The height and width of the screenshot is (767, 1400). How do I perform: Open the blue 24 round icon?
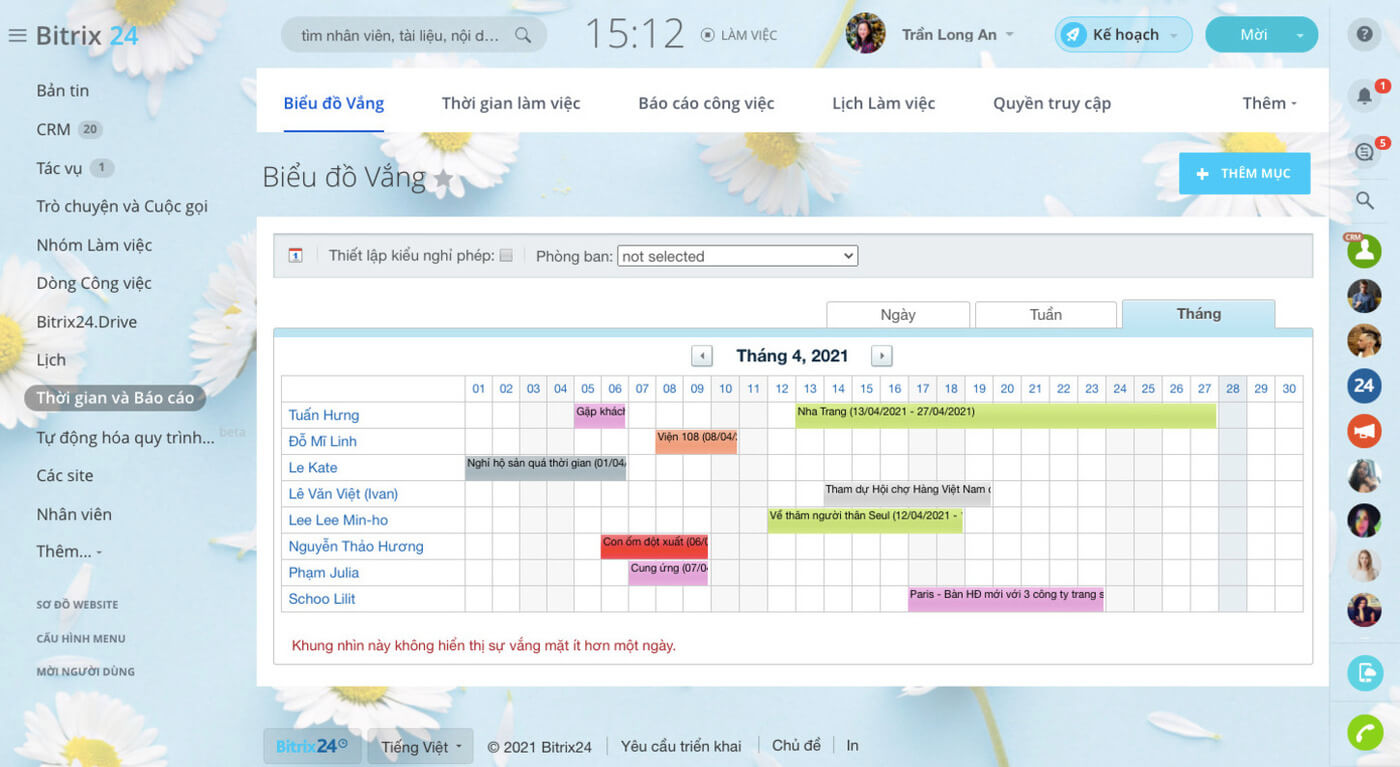click(x=1364, y=385)
